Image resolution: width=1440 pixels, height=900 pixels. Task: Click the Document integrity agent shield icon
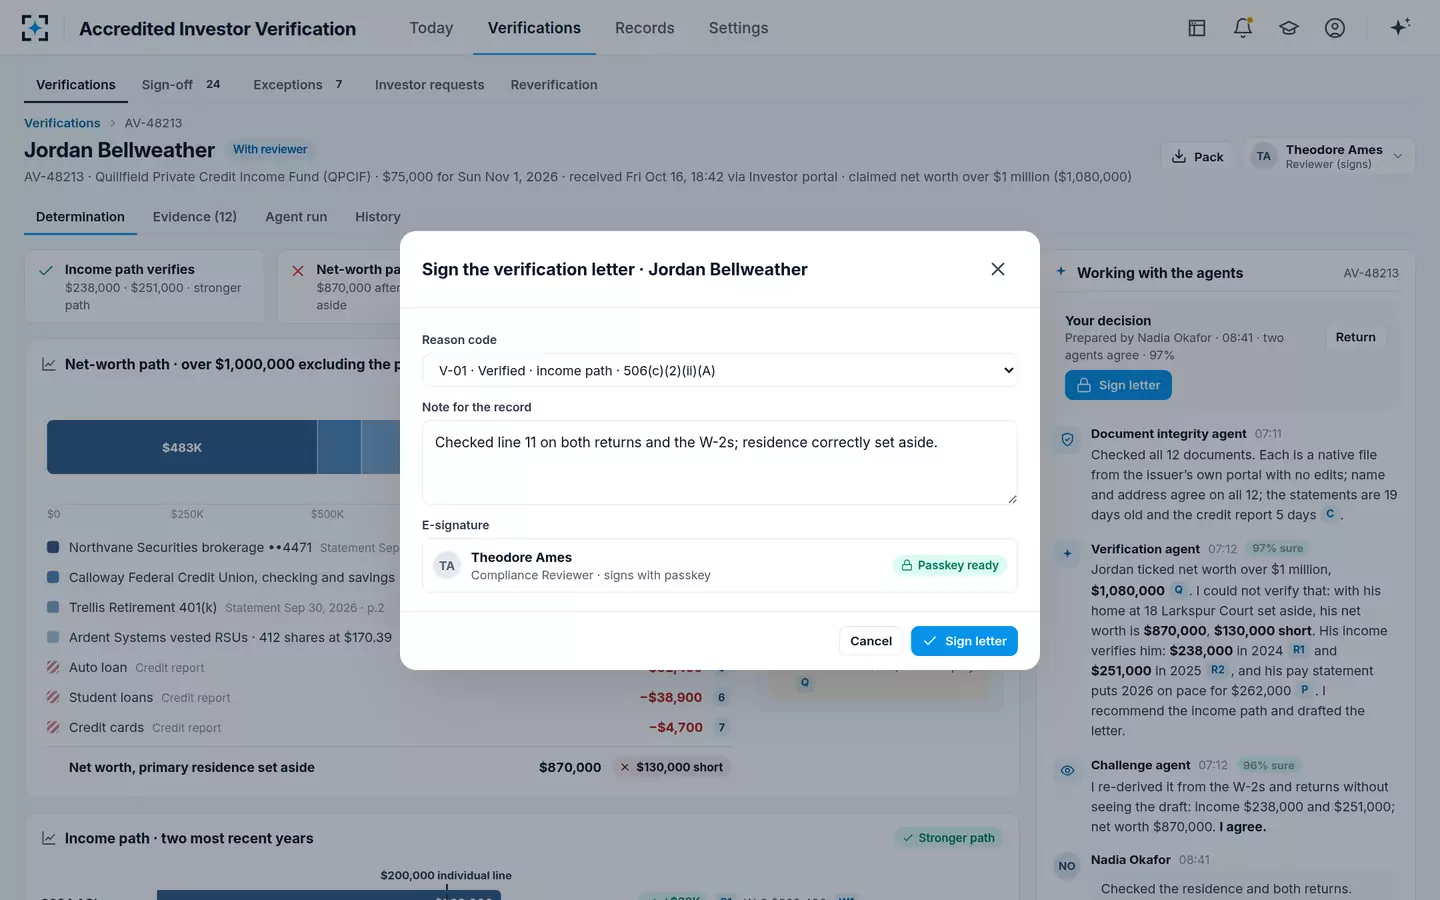click(x=1067, y=439)
